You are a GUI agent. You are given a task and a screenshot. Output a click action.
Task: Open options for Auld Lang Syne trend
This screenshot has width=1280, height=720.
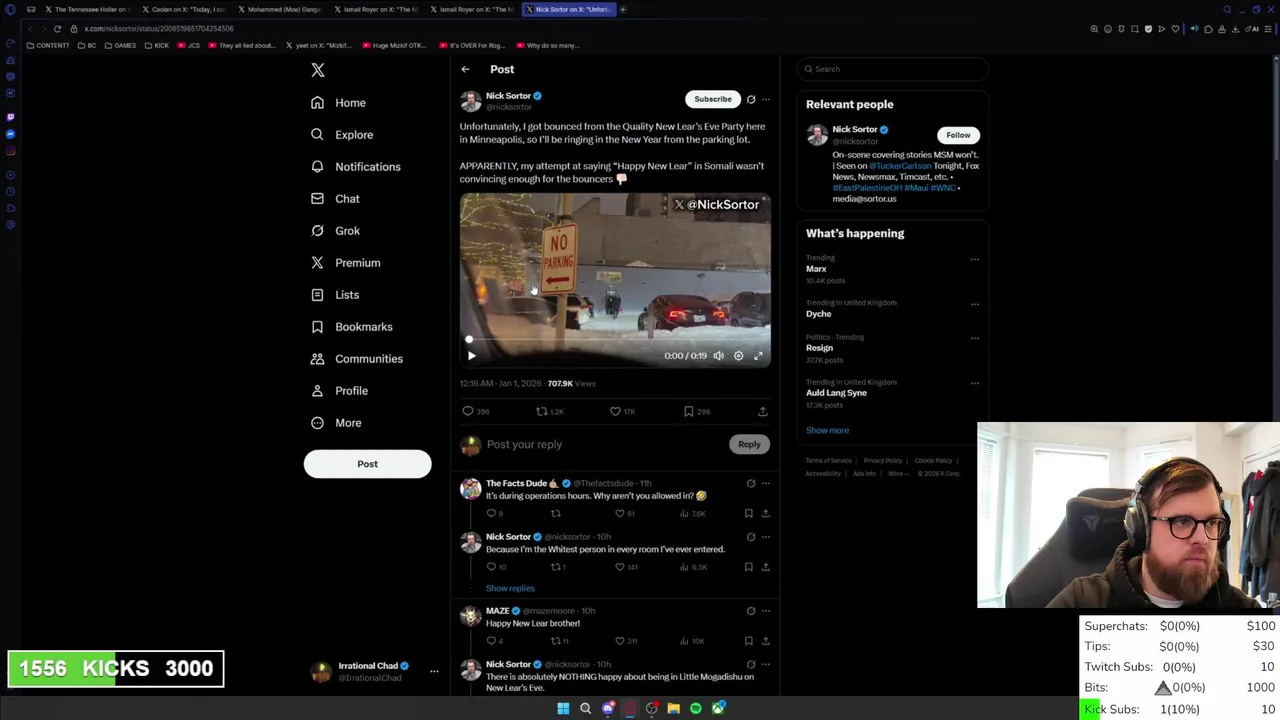tap(974, 383)
